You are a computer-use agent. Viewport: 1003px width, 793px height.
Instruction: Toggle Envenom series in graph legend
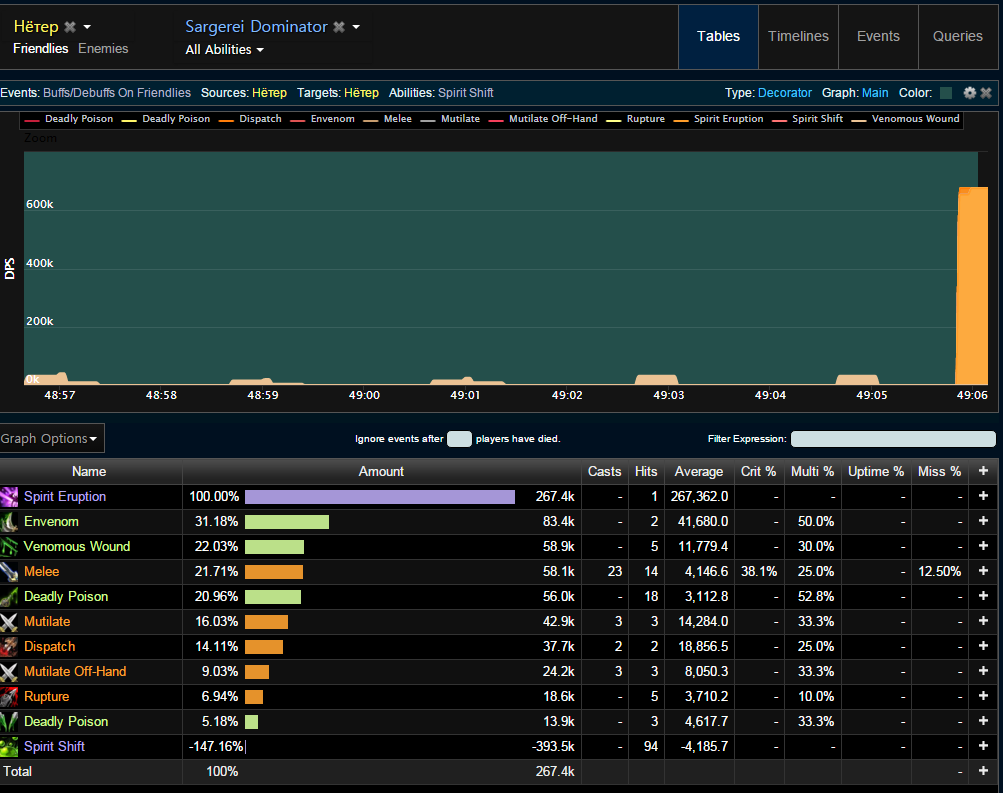click(323, 119)
